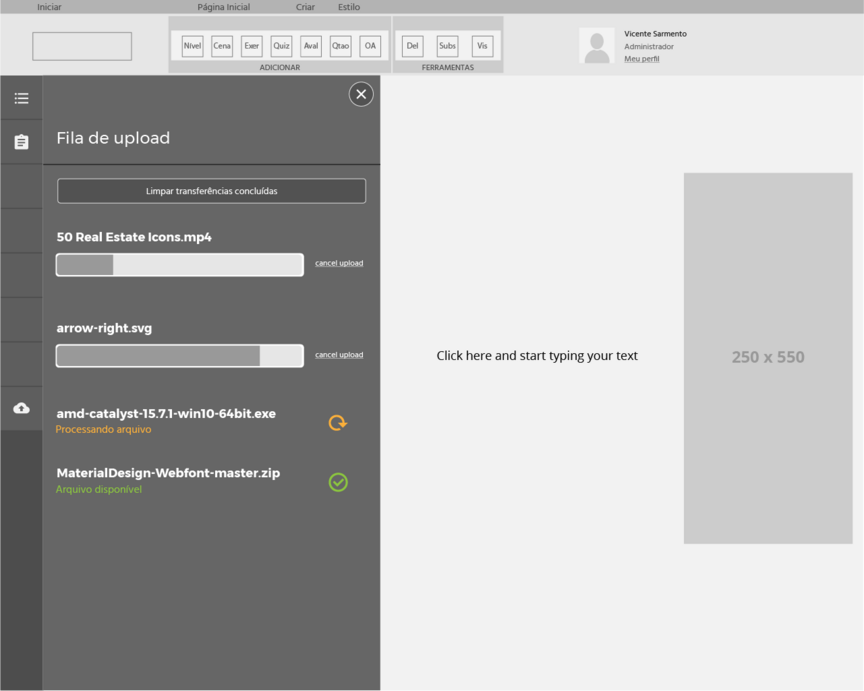864x691 pixels.
Task: Click the user name Vicente Sarmento
Action: point(655,34)
